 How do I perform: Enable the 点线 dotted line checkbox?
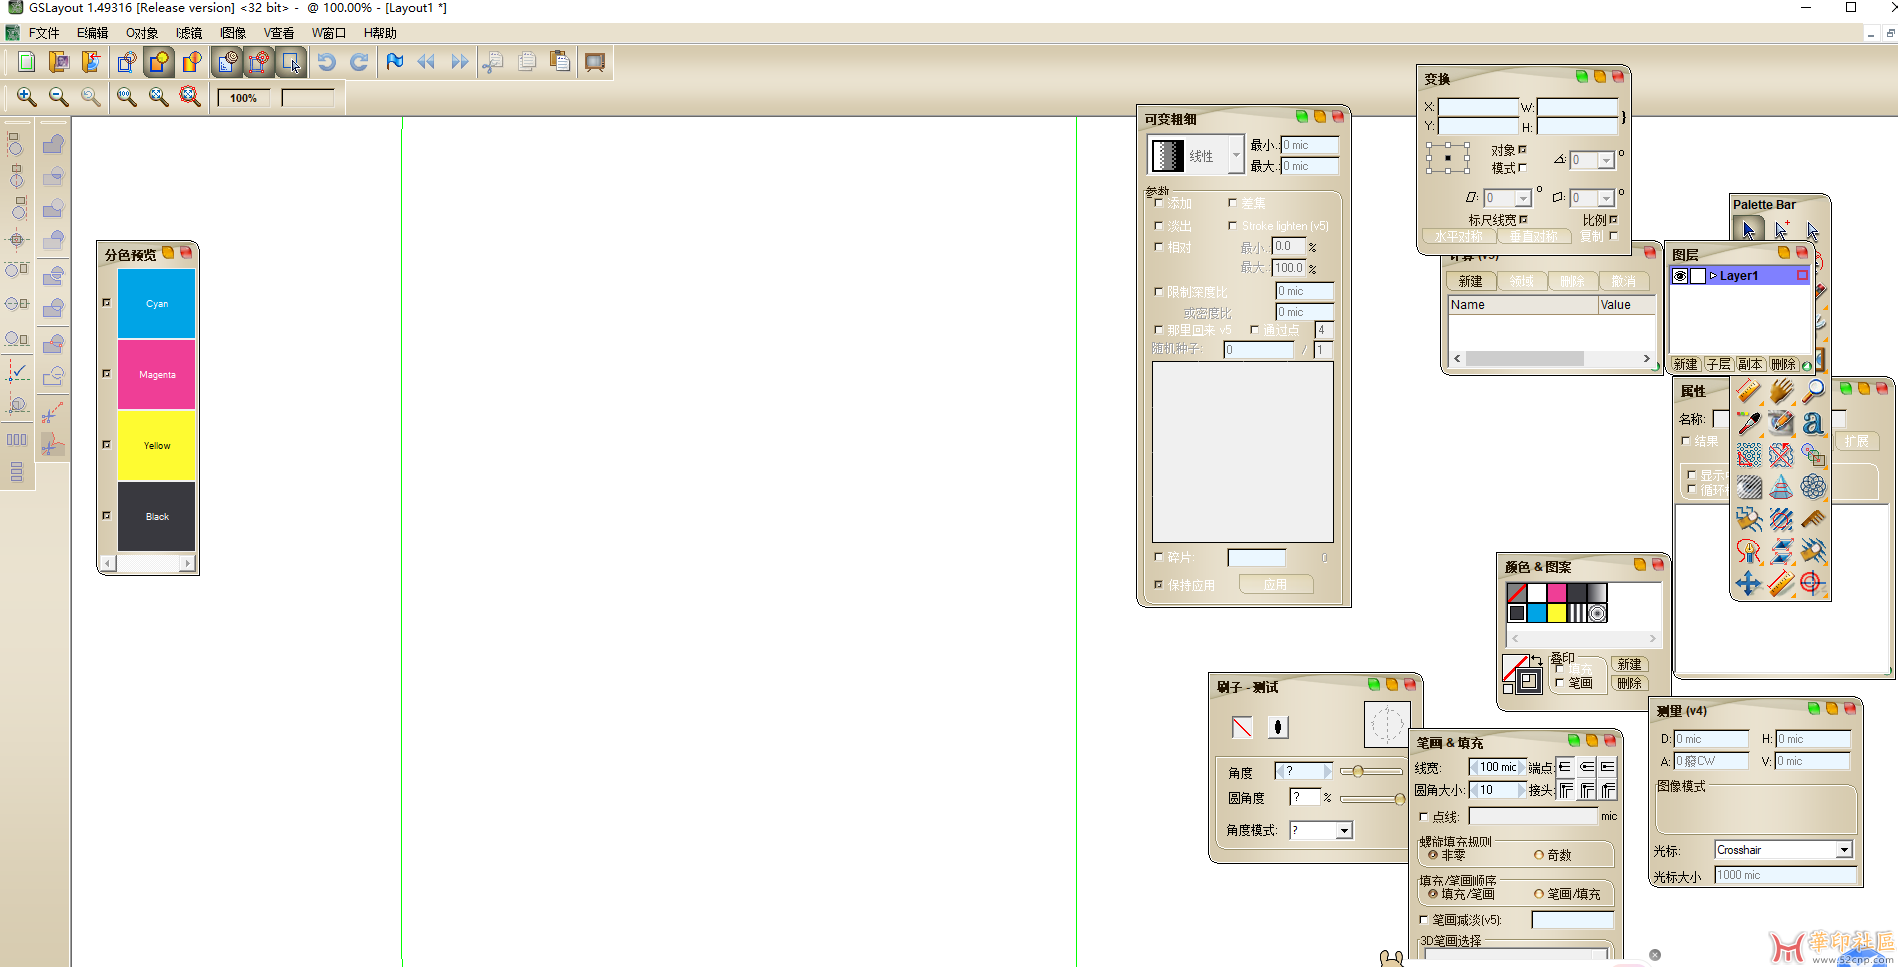(x=1424, y=817)
